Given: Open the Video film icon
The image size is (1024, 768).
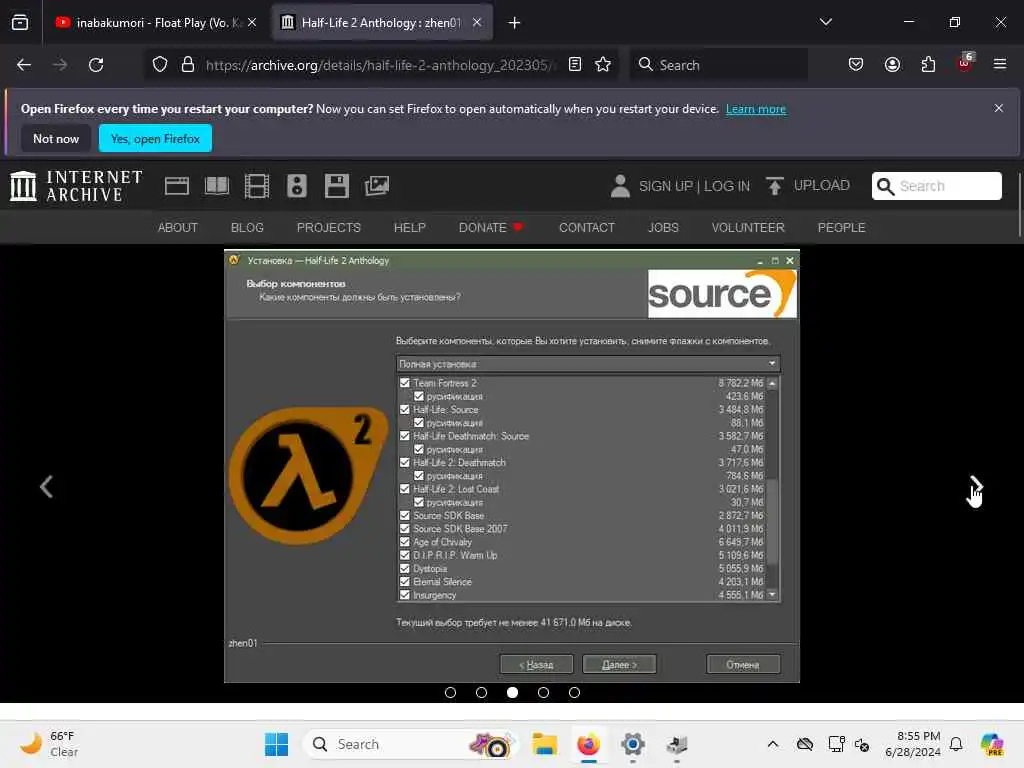Looking at the screenshot, I should click(257, 186).
